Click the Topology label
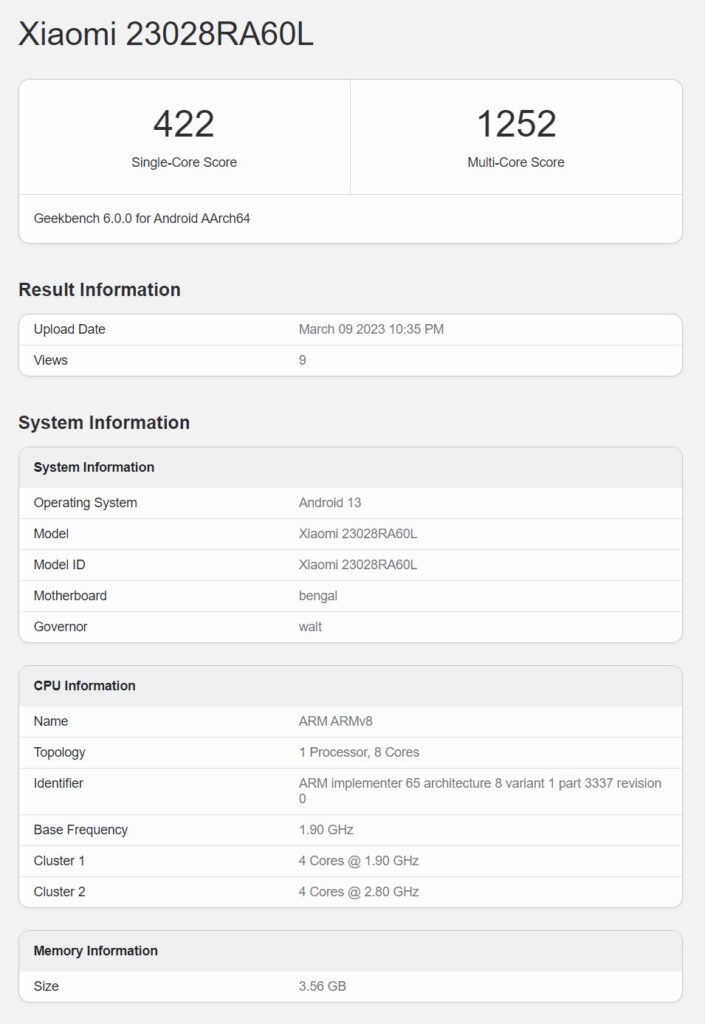This screenshot has width=705, height=1024. coord(59,752)
